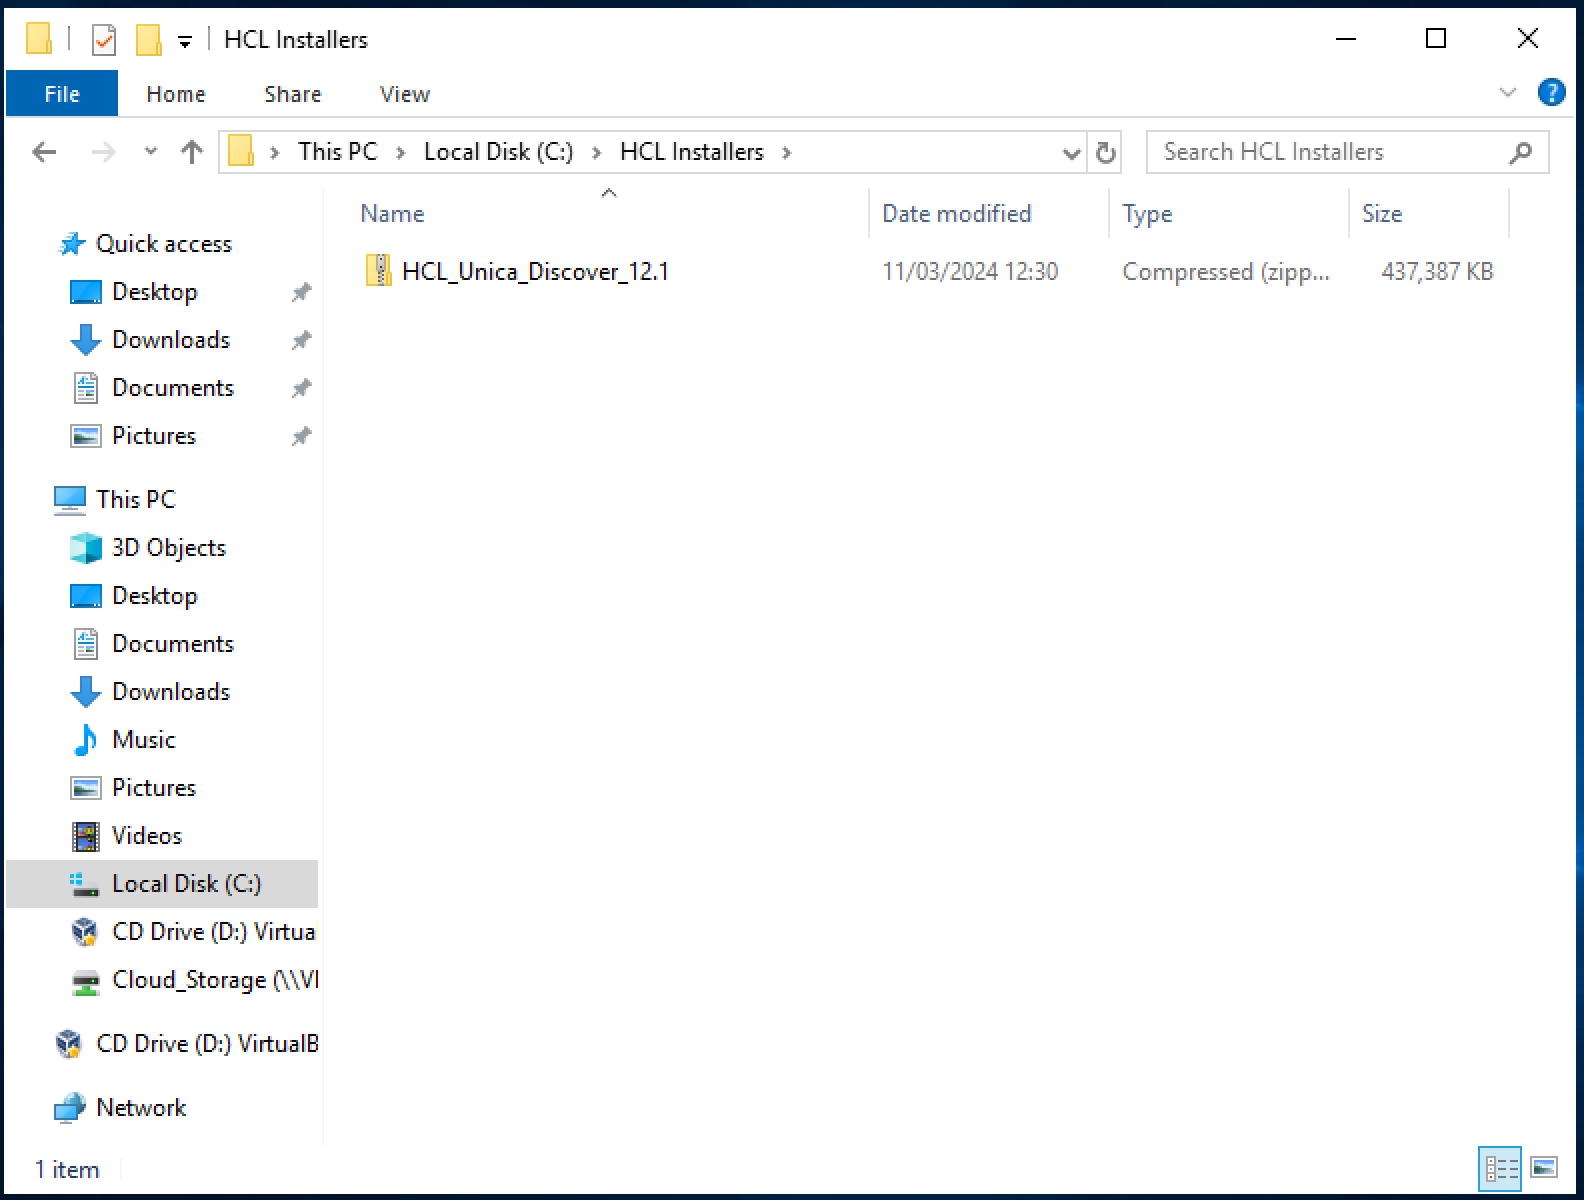This screenshot has width=1584, height=1200.
Task: Expand the chevron after Local Disk (C:) breadcrumb
Action: click(x=597, y=152)
